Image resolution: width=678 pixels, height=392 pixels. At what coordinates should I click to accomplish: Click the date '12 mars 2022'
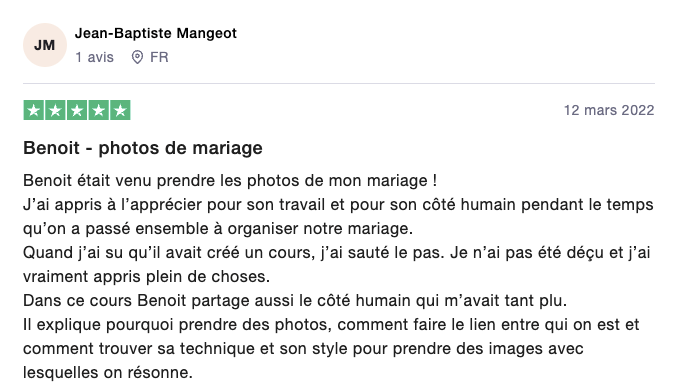point(609,110)
